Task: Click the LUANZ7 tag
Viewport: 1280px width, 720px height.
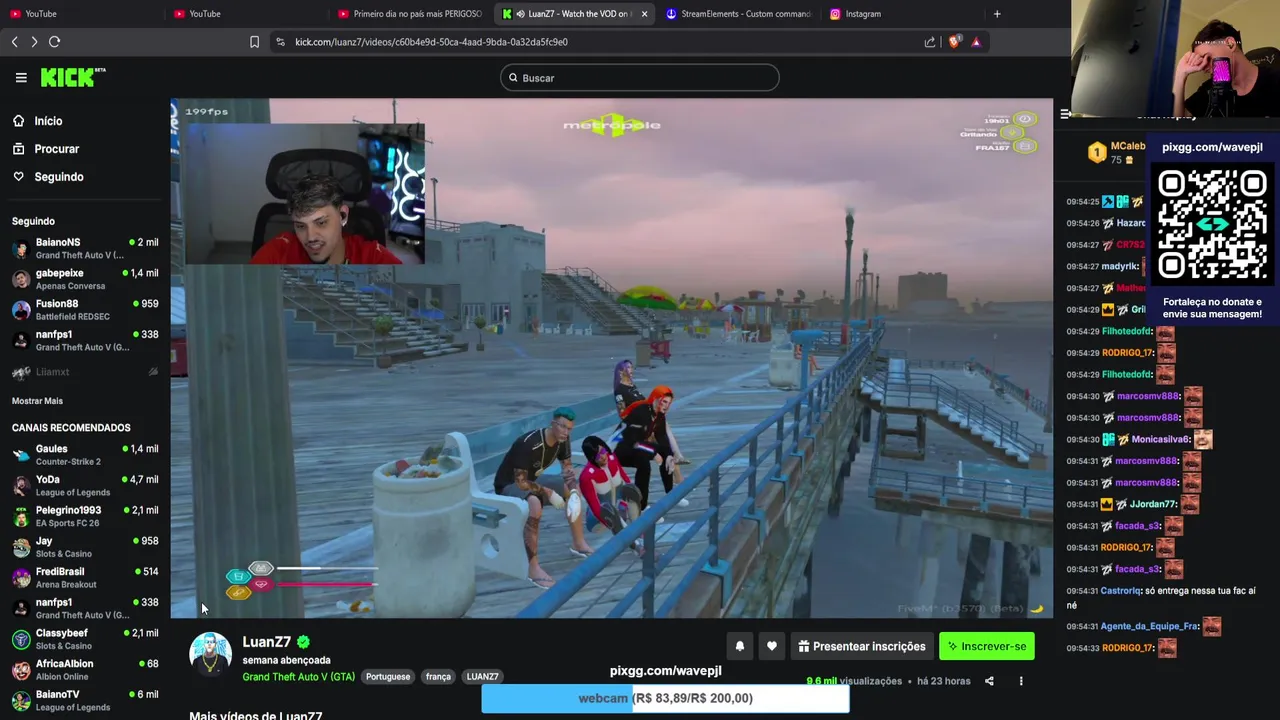Action: [x=482, y=677]
